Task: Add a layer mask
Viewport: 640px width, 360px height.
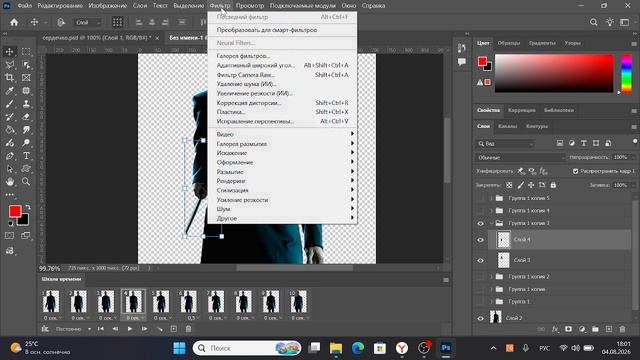Action: pyautogui.click(x=568, y=329)
